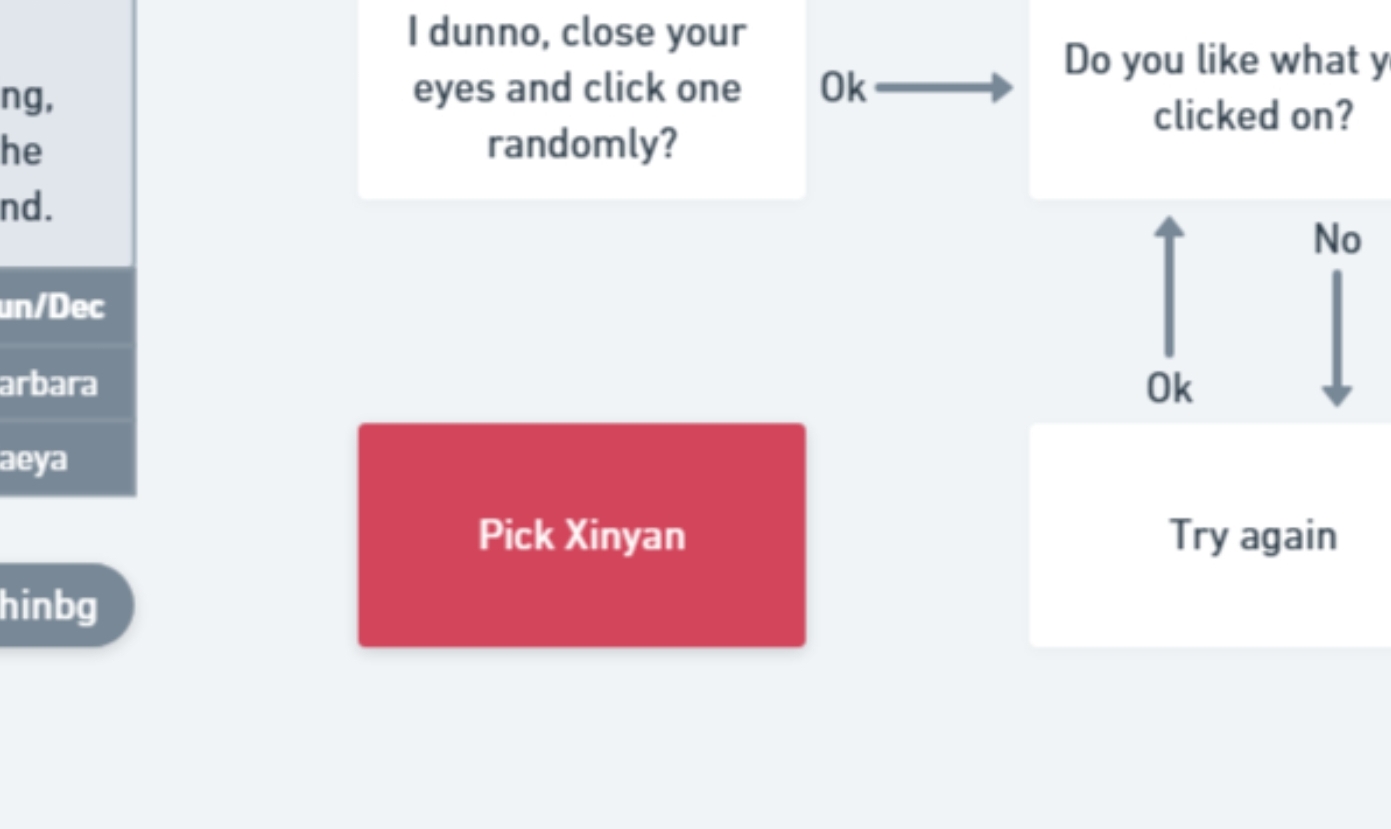Select the 'aeya' table row
Screen dimensions: 1391x829
click(67, 458)
